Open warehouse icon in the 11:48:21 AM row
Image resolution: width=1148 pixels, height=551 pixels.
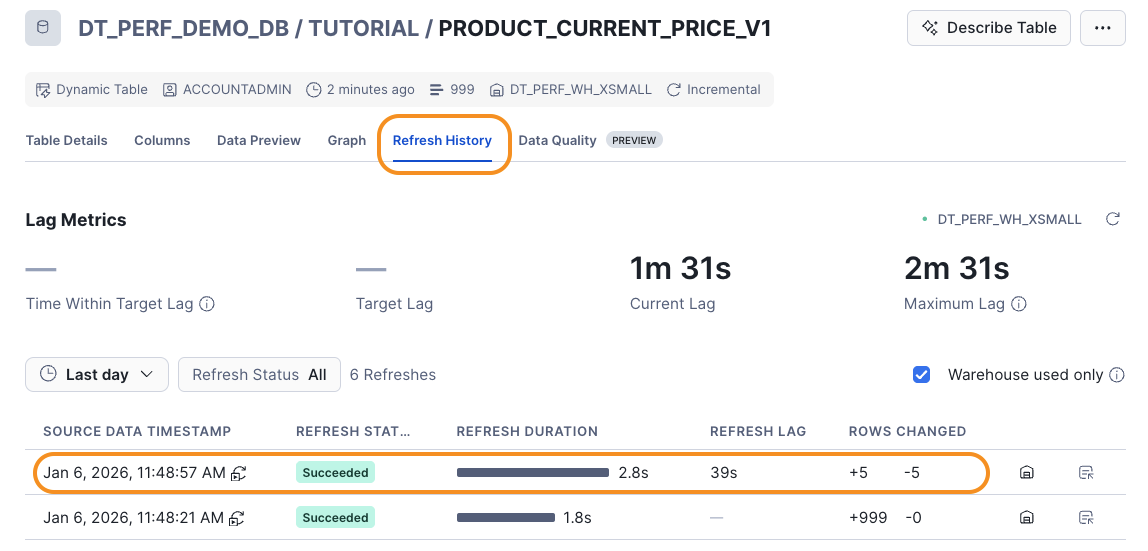coord(1026,518)
